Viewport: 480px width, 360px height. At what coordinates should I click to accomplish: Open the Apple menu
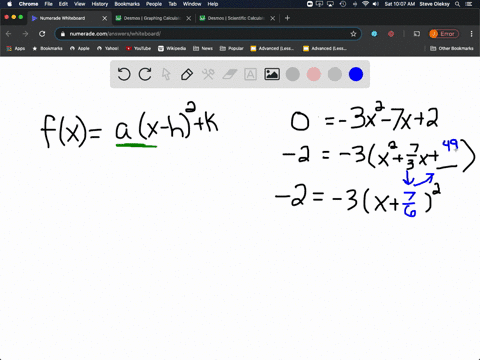click(x=9, y=4)
